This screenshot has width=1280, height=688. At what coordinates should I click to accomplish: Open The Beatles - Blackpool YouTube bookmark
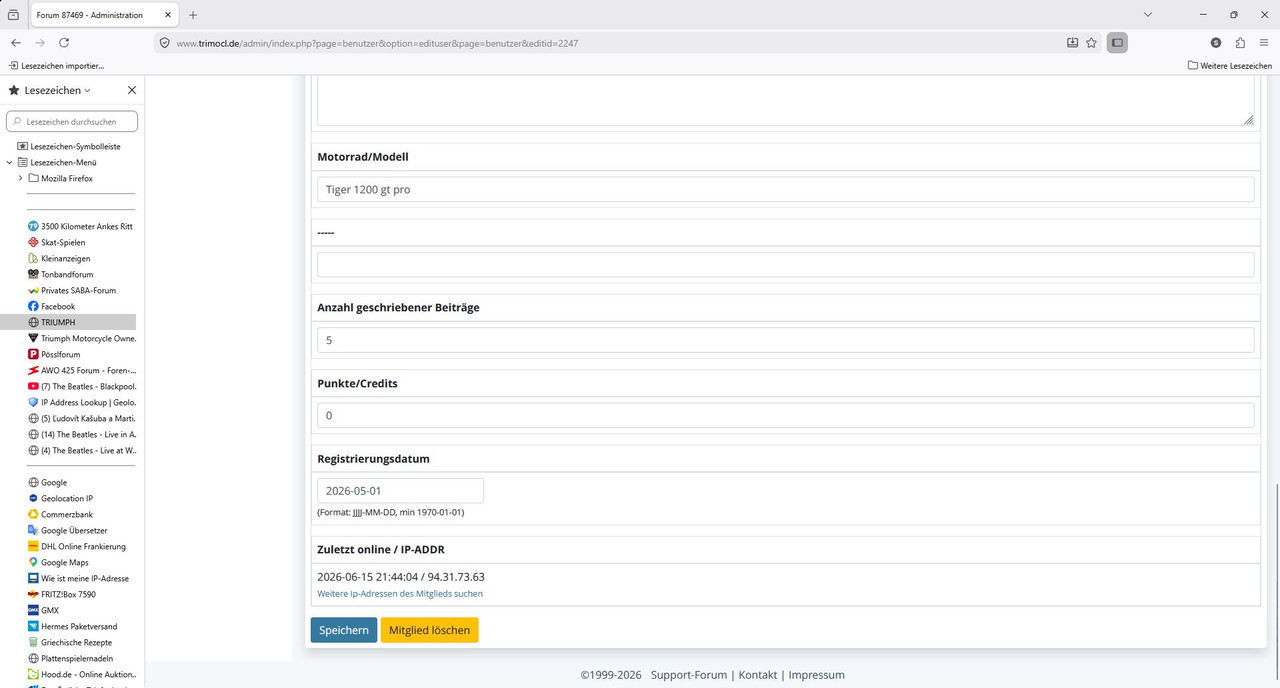82,386
